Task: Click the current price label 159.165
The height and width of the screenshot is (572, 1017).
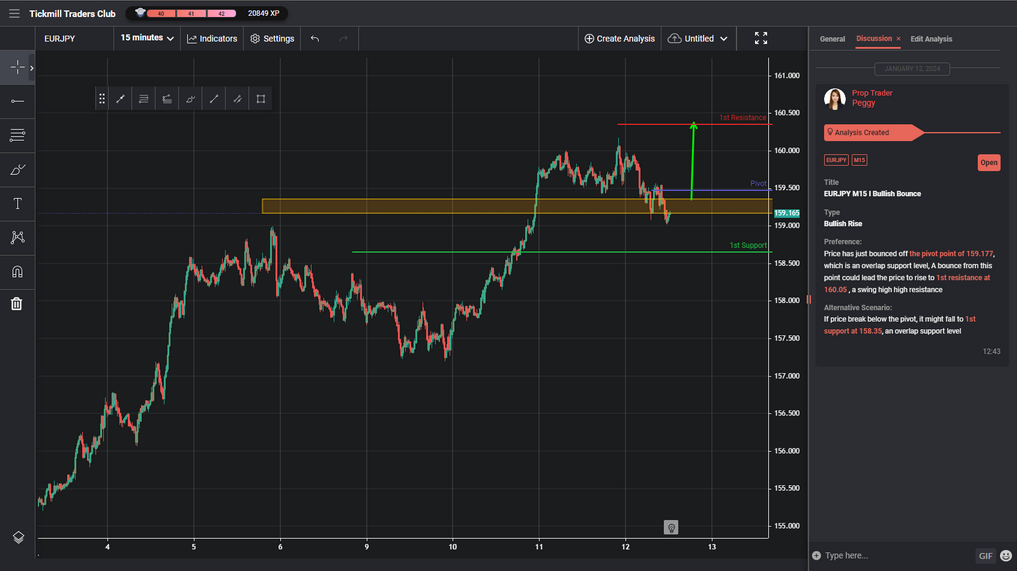Action: (x=787, y=213)
